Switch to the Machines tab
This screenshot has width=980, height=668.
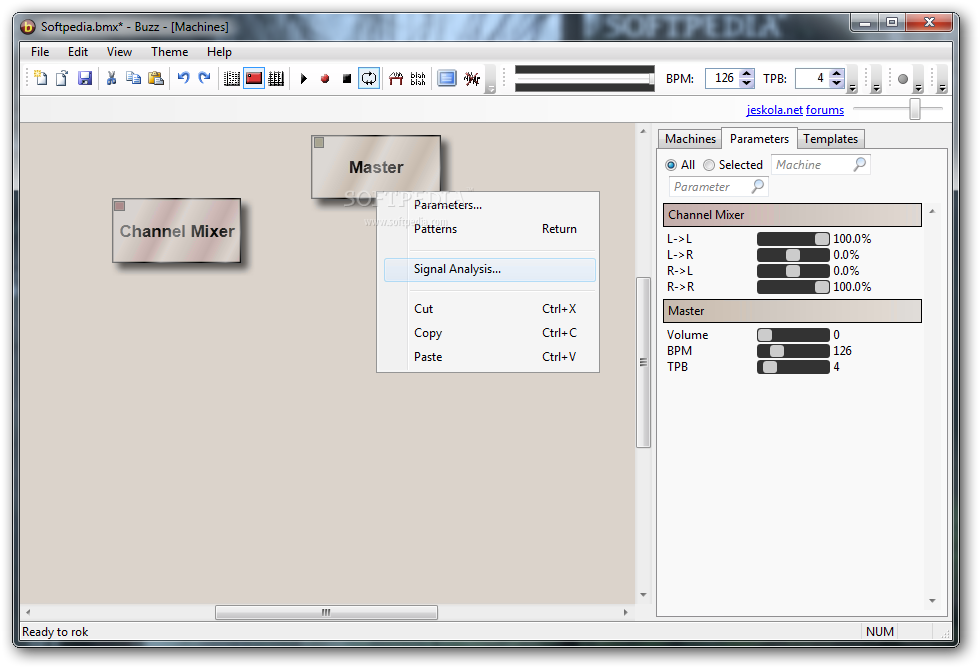690,139
